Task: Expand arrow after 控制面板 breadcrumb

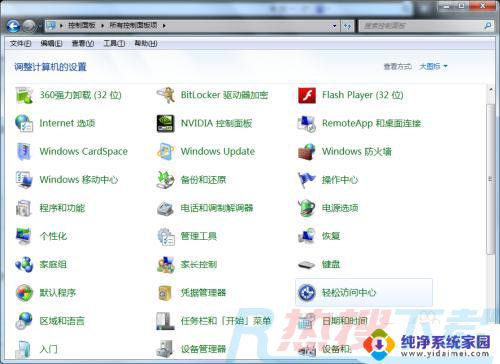Action: 102,26
